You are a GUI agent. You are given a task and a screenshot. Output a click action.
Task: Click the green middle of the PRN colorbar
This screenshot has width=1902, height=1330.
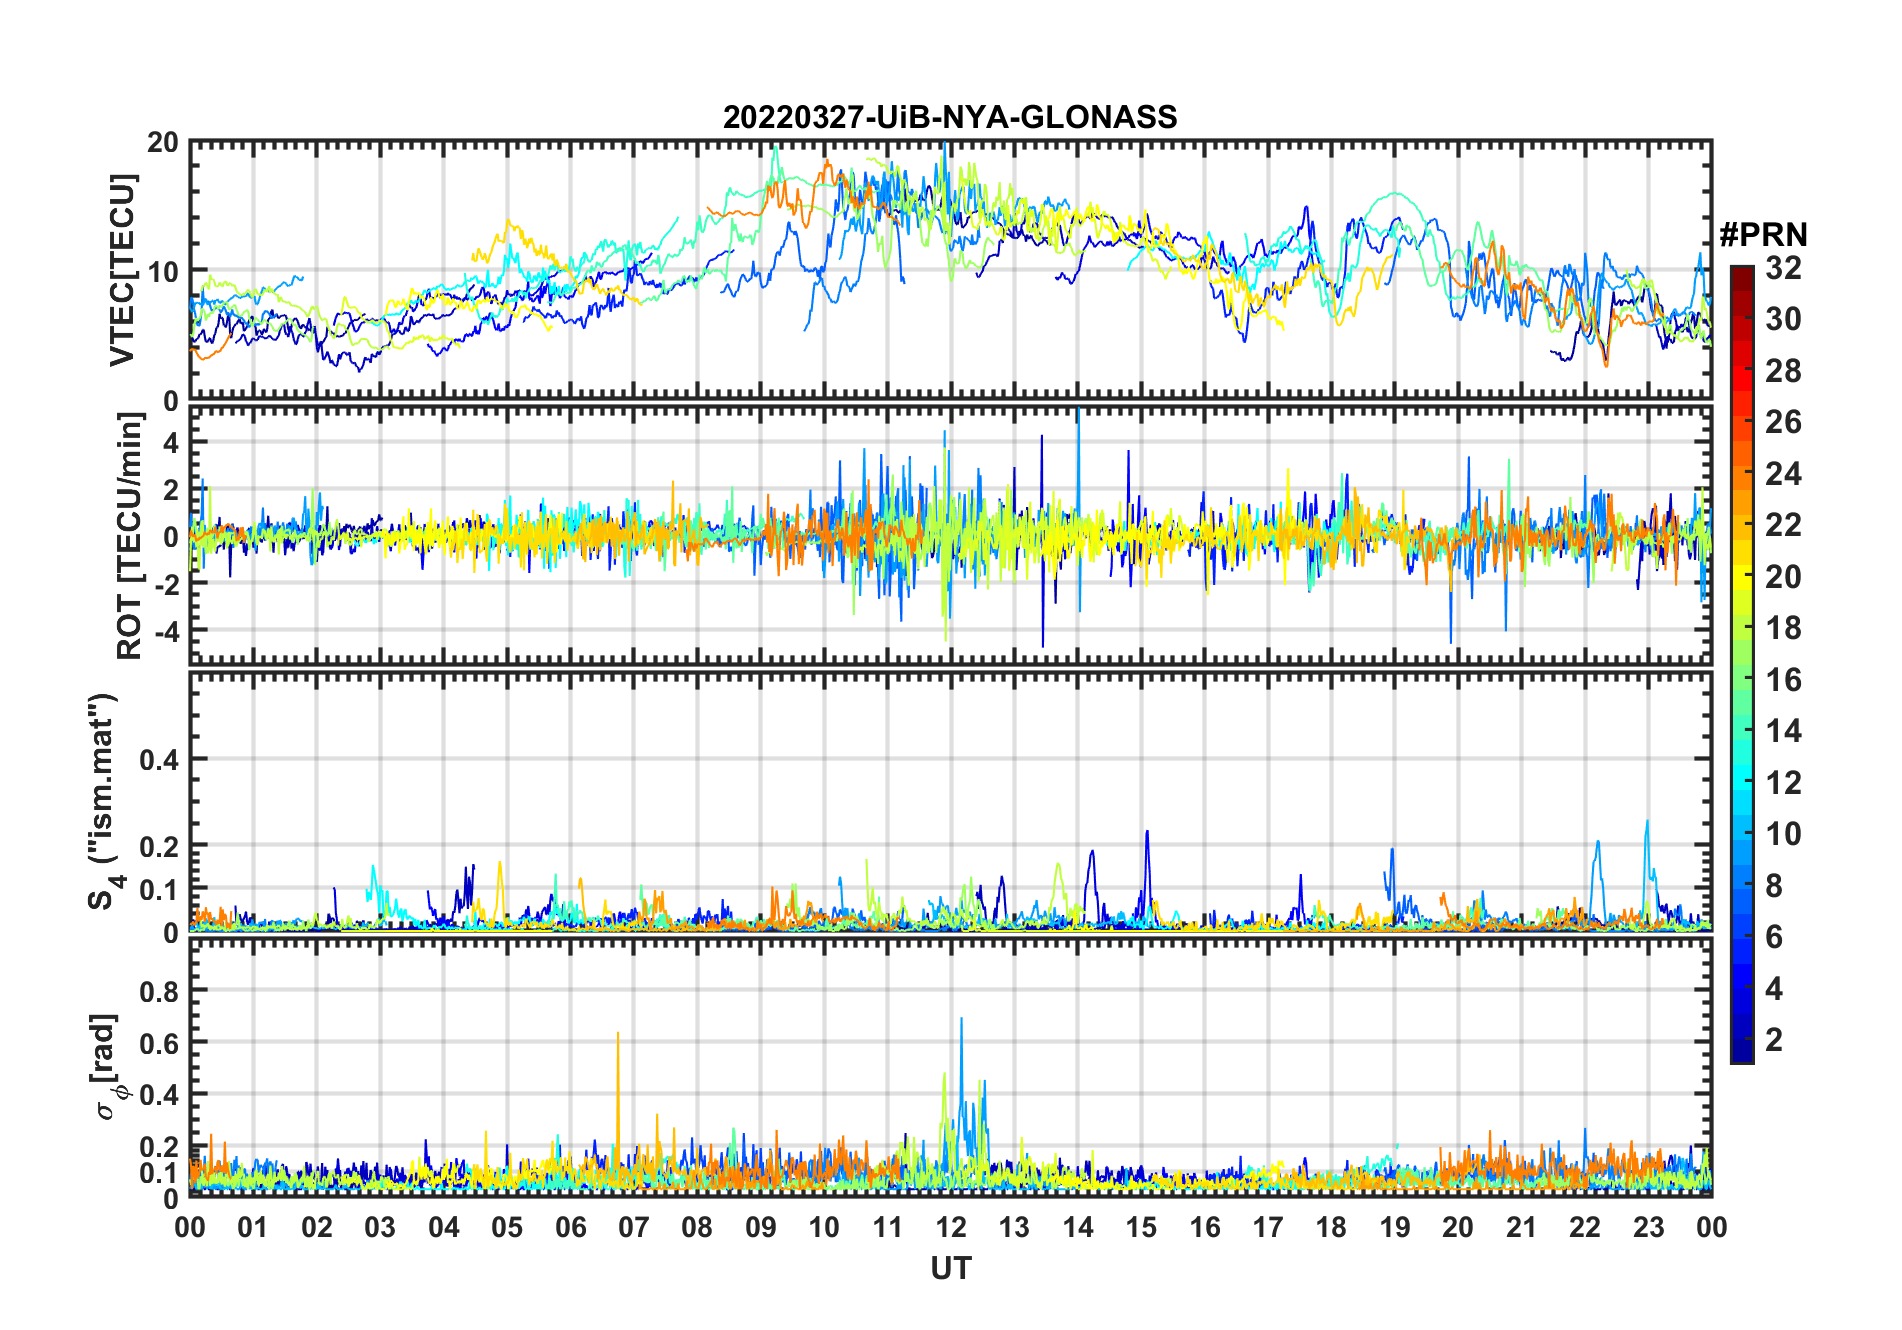(1742, 680)
